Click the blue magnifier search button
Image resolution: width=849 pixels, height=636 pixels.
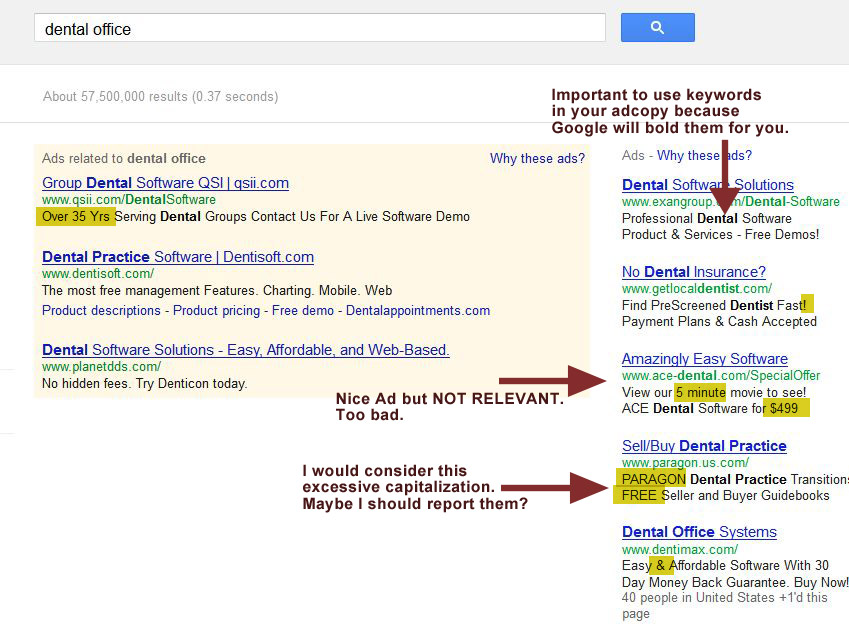[x=657, y=28]
